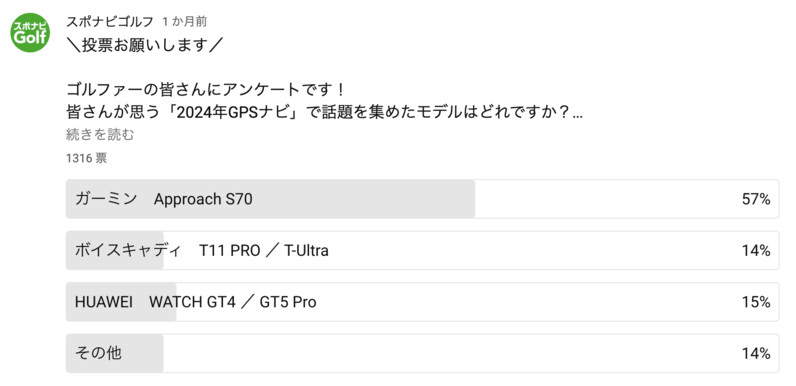The image size is (796, 386).
Task: Select the その他 poll option
Action: pos(422,353)
